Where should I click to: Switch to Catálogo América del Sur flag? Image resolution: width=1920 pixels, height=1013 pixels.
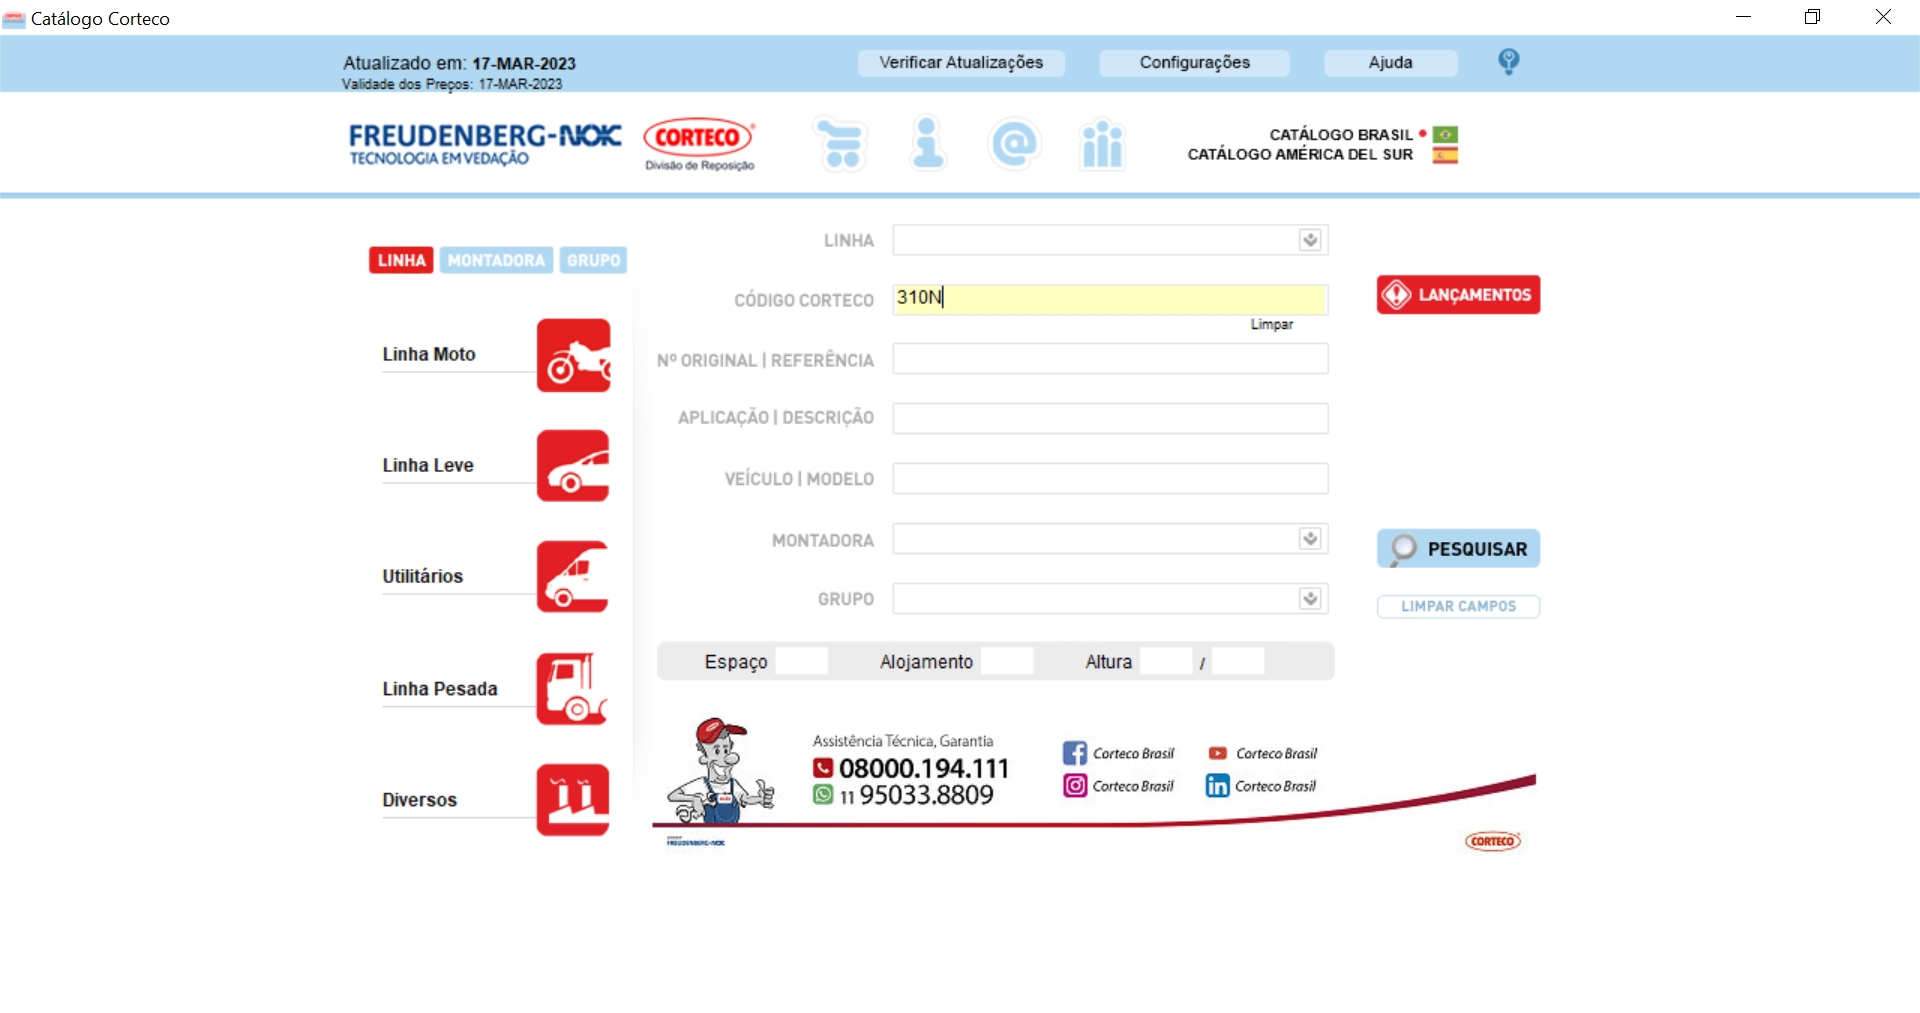click(x=1445, y=155)
